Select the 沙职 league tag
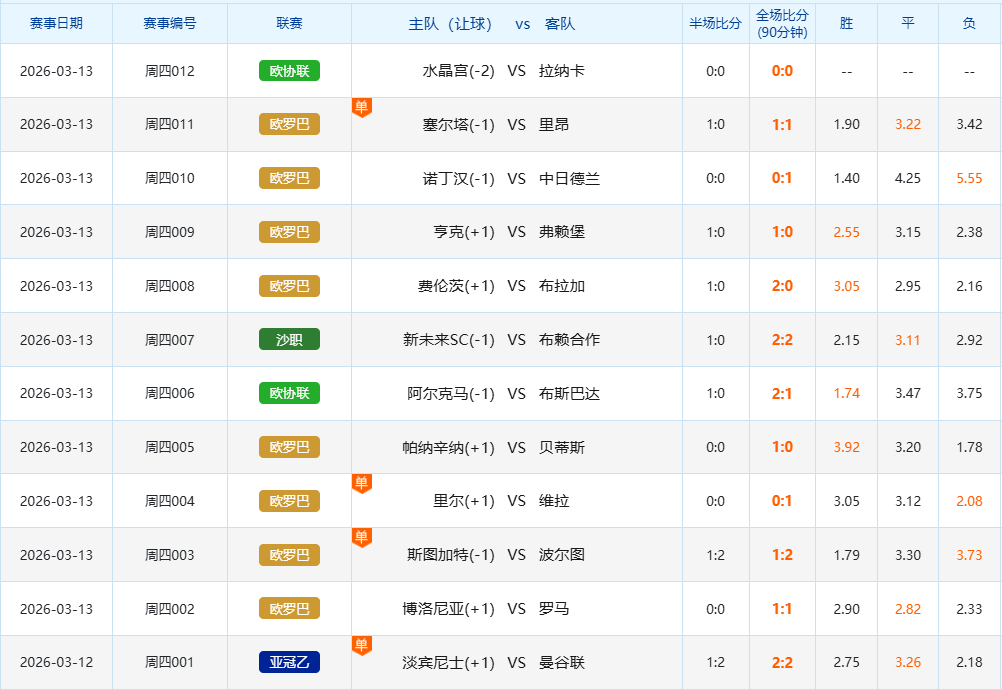 [x=289, y=340]
